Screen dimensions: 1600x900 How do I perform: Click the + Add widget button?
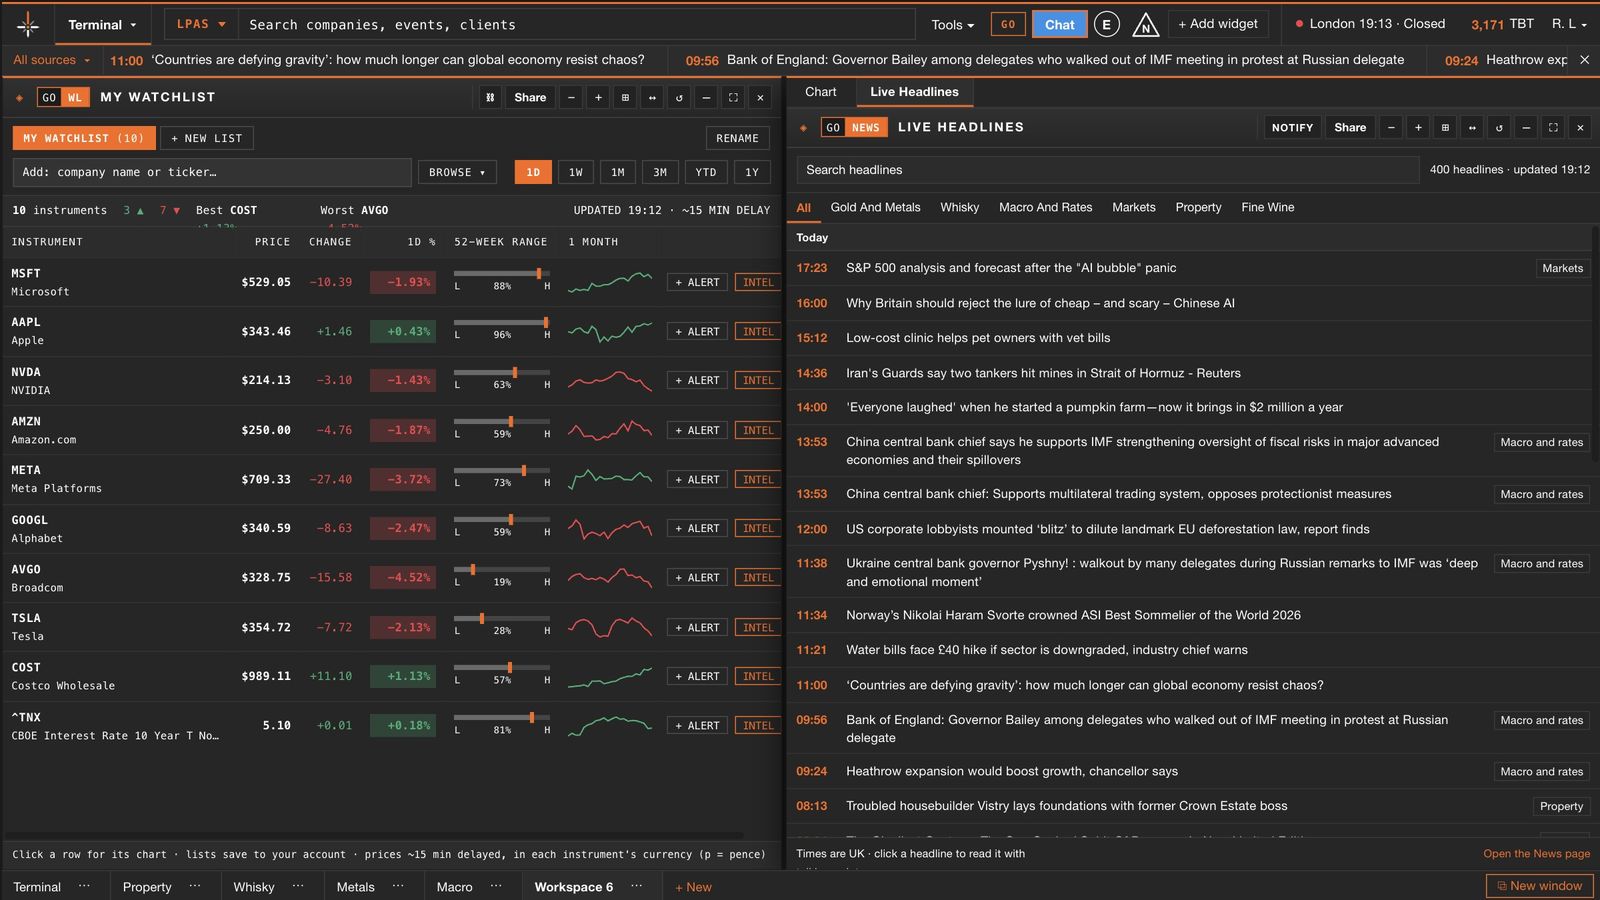point(1217,24)
